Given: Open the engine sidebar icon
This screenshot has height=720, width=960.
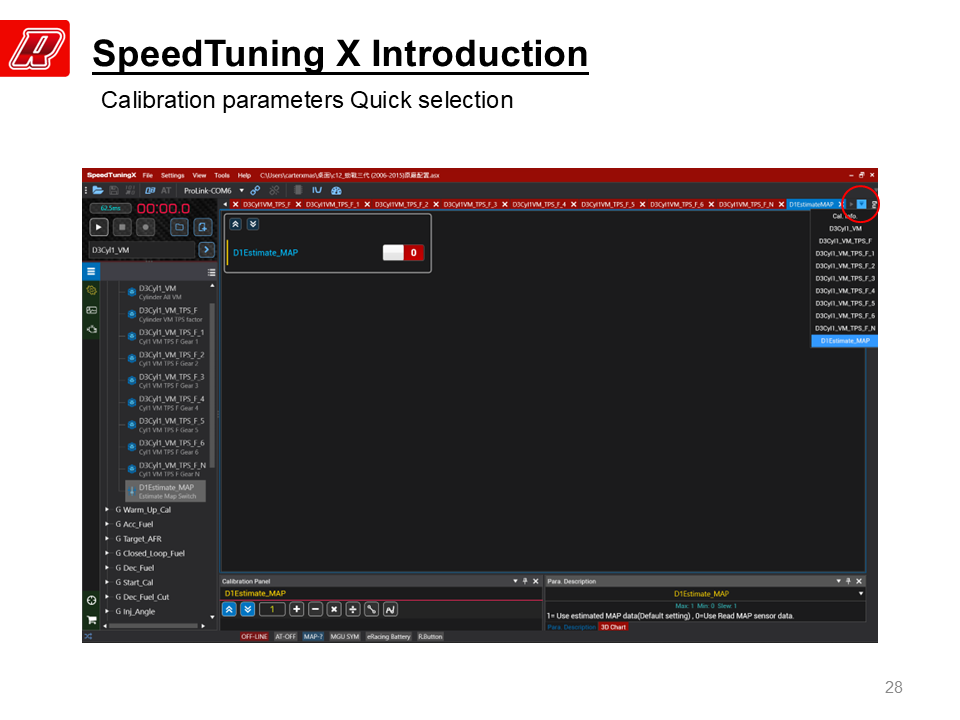Looking at the screenshot, I should 91,329.
